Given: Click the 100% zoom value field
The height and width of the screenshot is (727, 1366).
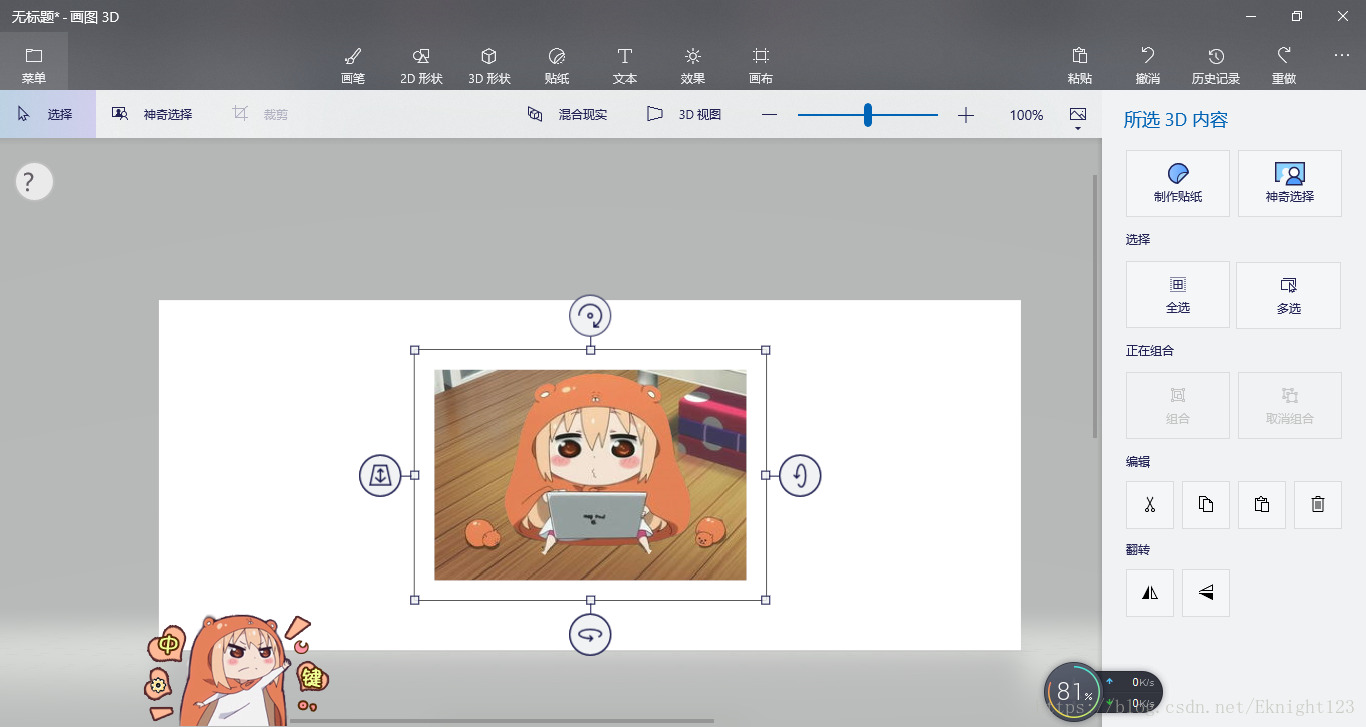Looking at the screenshot, I should pos(1026,115).
